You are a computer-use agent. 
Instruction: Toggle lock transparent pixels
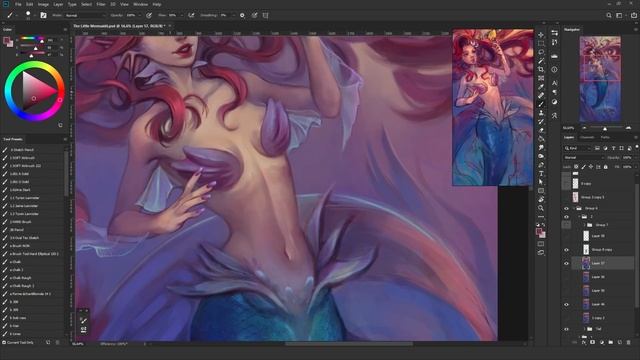click(x=576, y=167)
